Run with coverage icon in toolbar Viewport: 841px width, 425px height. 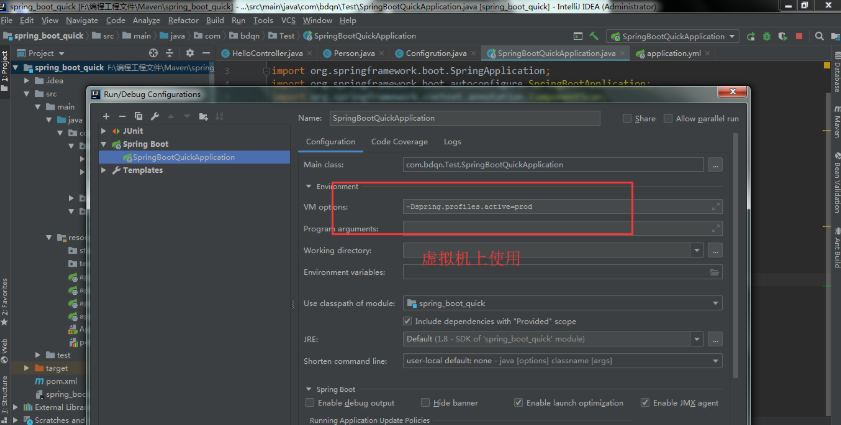click(x=783, y=36)
